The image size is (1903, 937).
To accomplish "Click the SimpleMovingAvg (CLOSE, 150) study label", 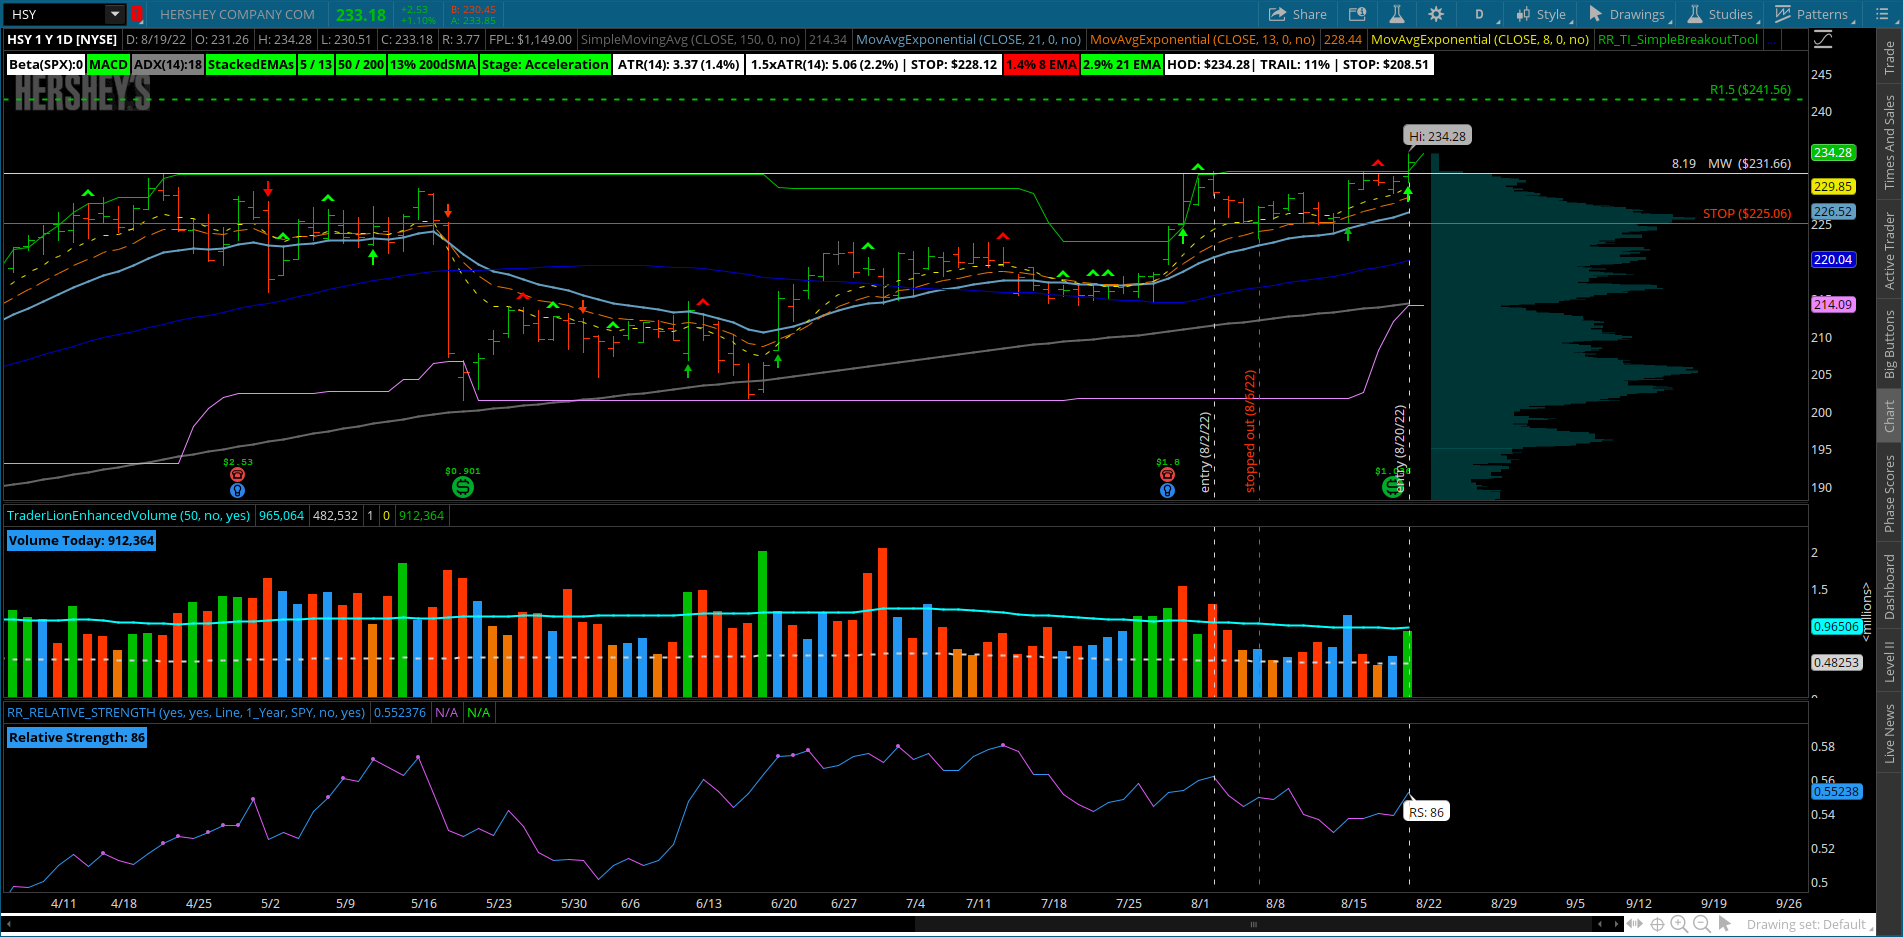I will [690, 39].
